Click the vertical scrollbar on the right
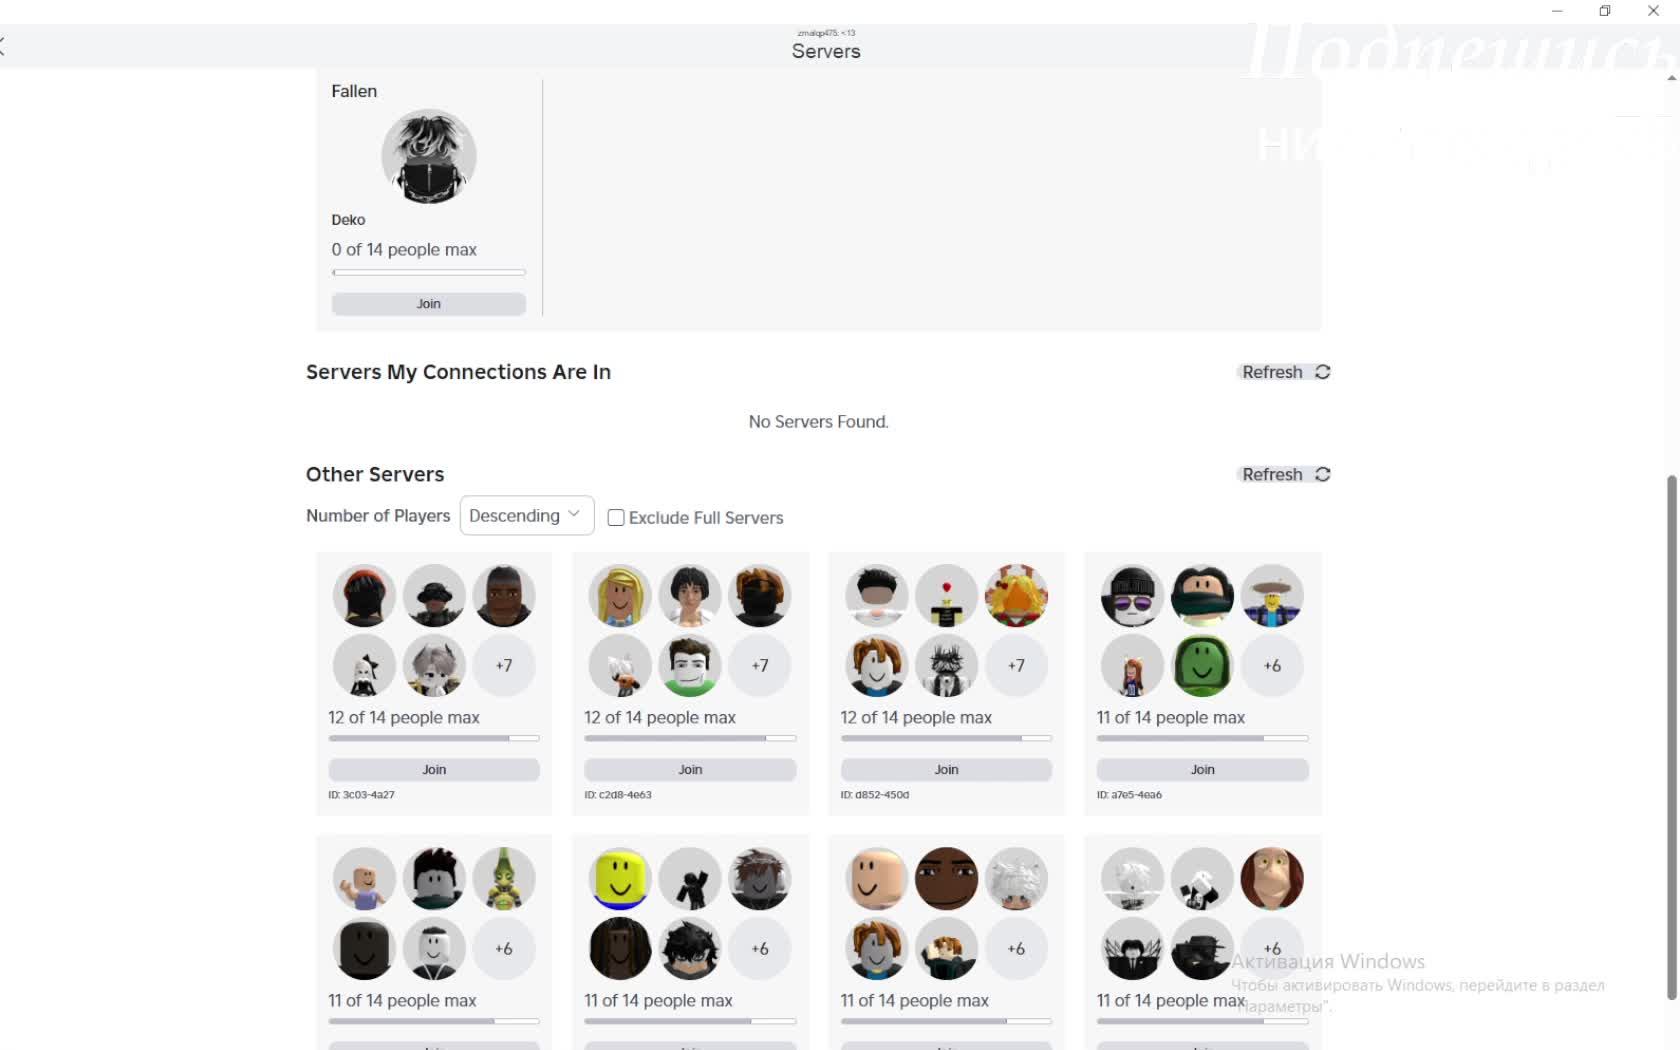Viewport: 1680px width, 1050px height. click(x=1671, y=738)
